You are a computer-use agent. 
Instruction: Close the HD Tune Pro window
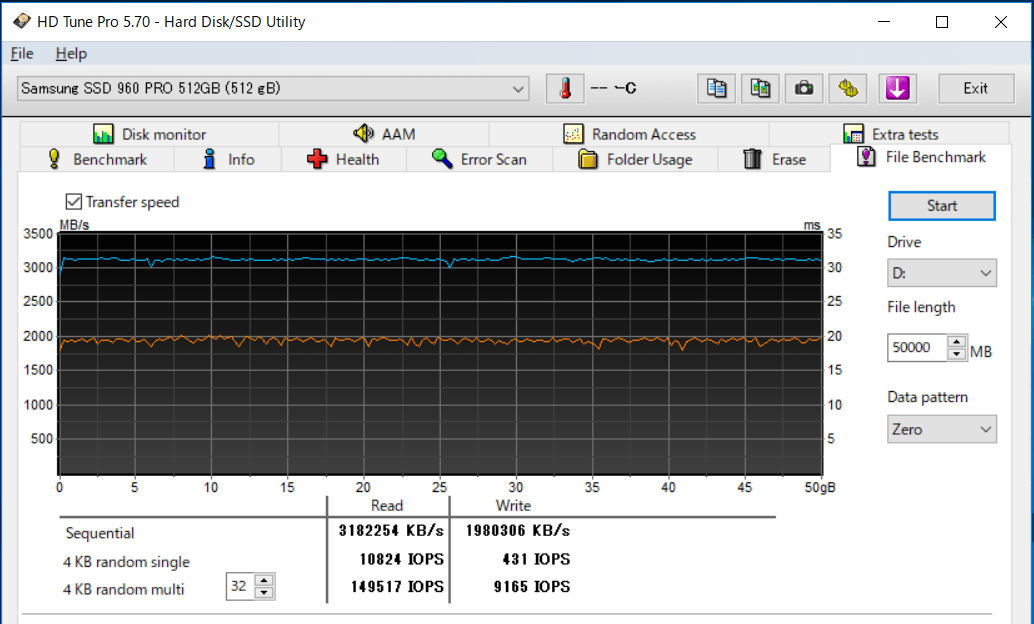tap(1000, 22)
